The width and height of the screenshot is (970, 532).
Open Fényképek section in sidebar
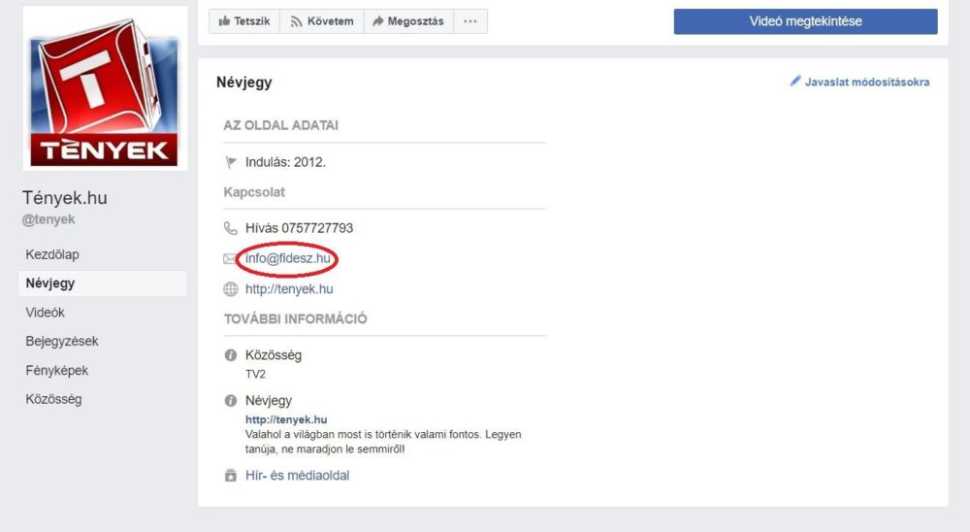point(56,371)
